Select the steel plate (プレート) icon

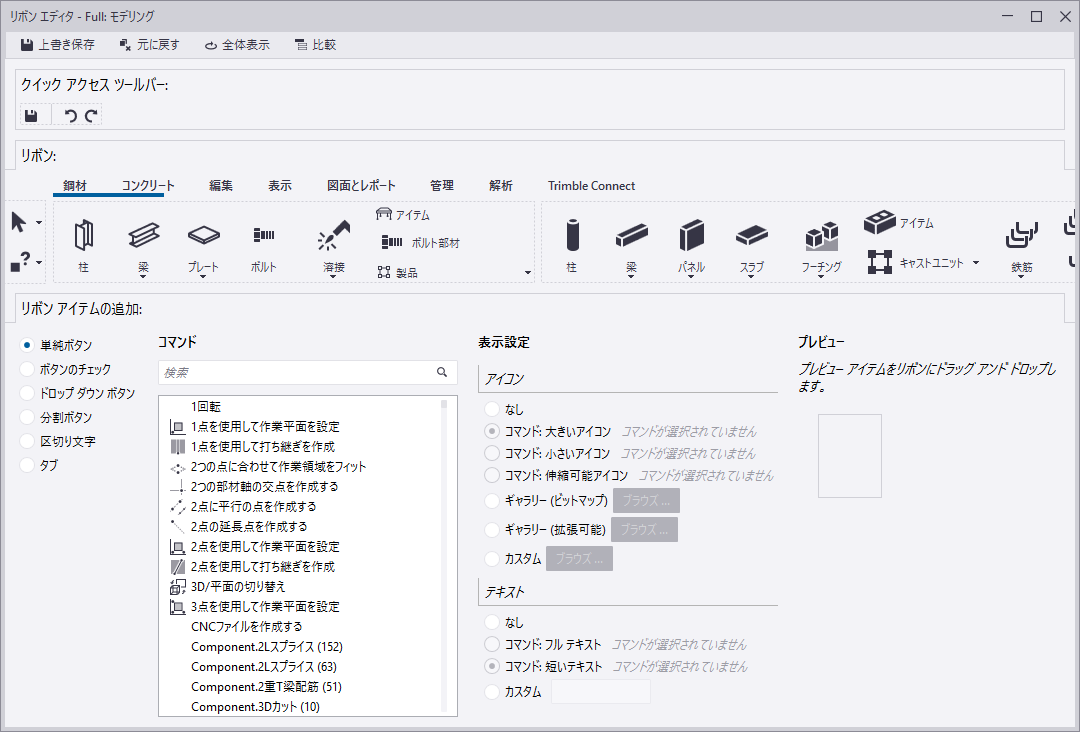(x=203, y=236)
